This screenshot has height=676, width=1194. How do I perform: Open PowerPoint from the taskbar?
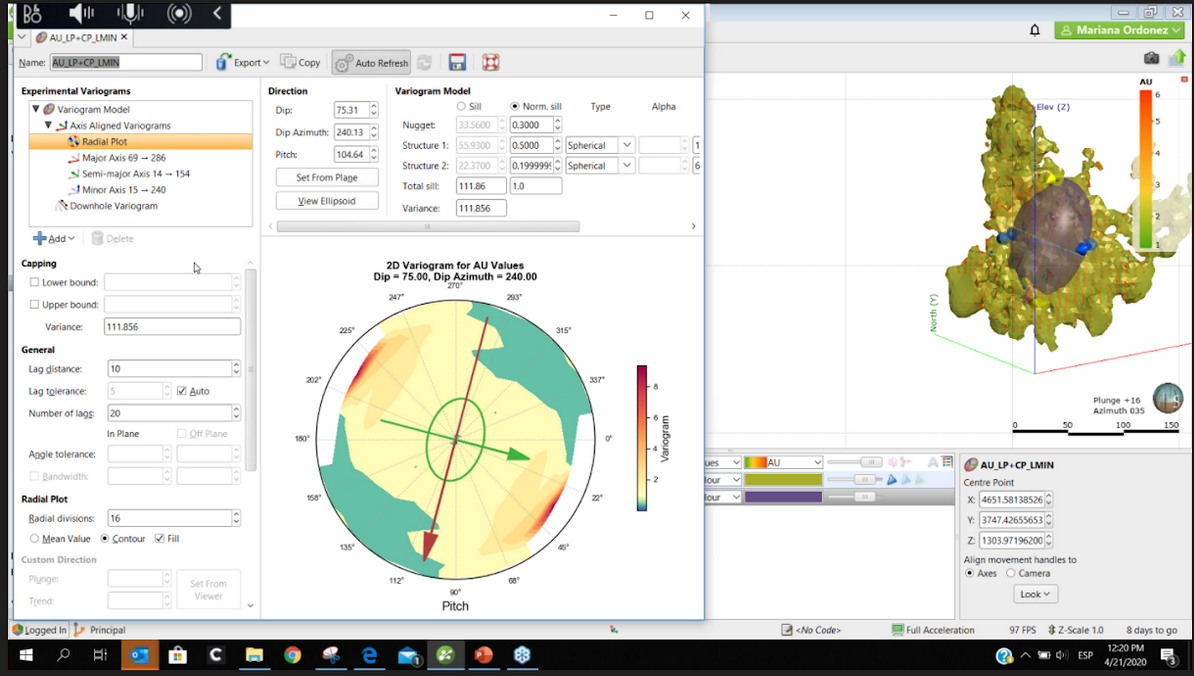click(484, 655)
